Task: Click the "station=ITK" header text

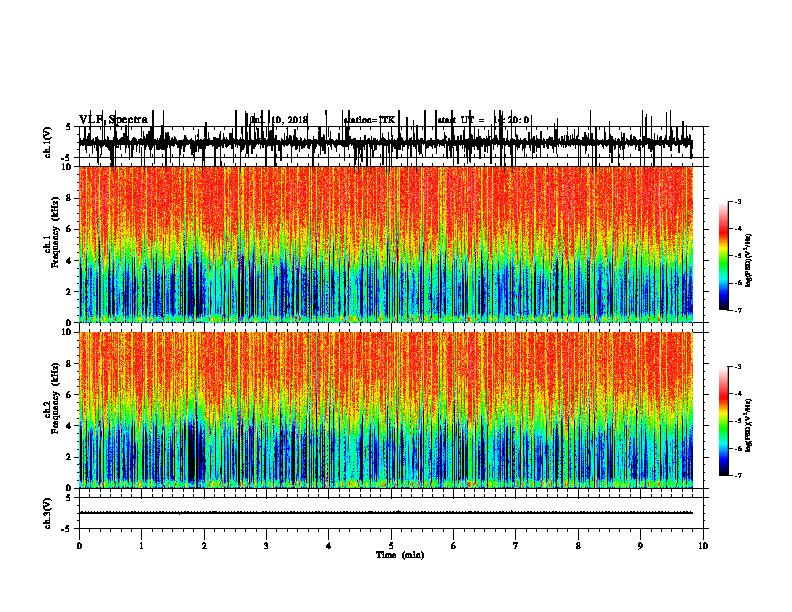Action: tap(369, 120)
